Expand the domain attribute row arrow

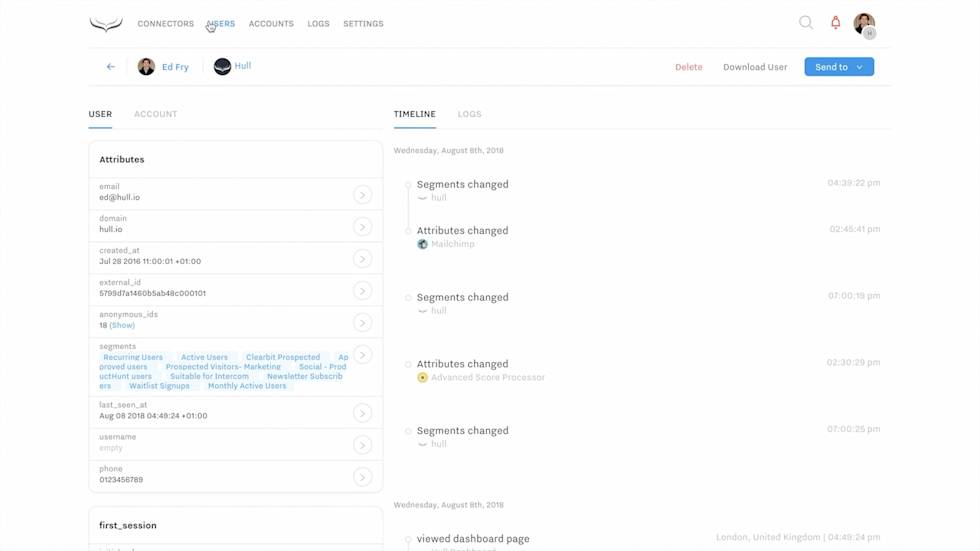click(x=362, y=227)
